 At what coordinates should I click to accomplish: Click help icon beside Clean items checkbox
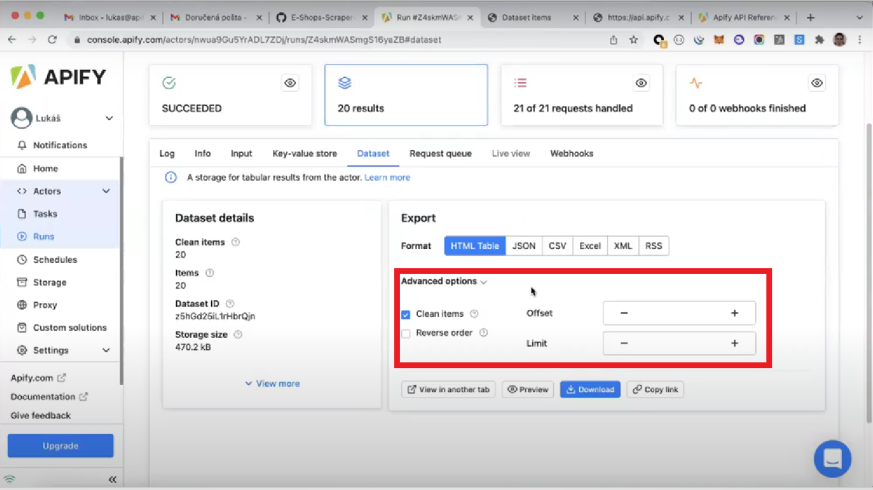tap(474, 314)
